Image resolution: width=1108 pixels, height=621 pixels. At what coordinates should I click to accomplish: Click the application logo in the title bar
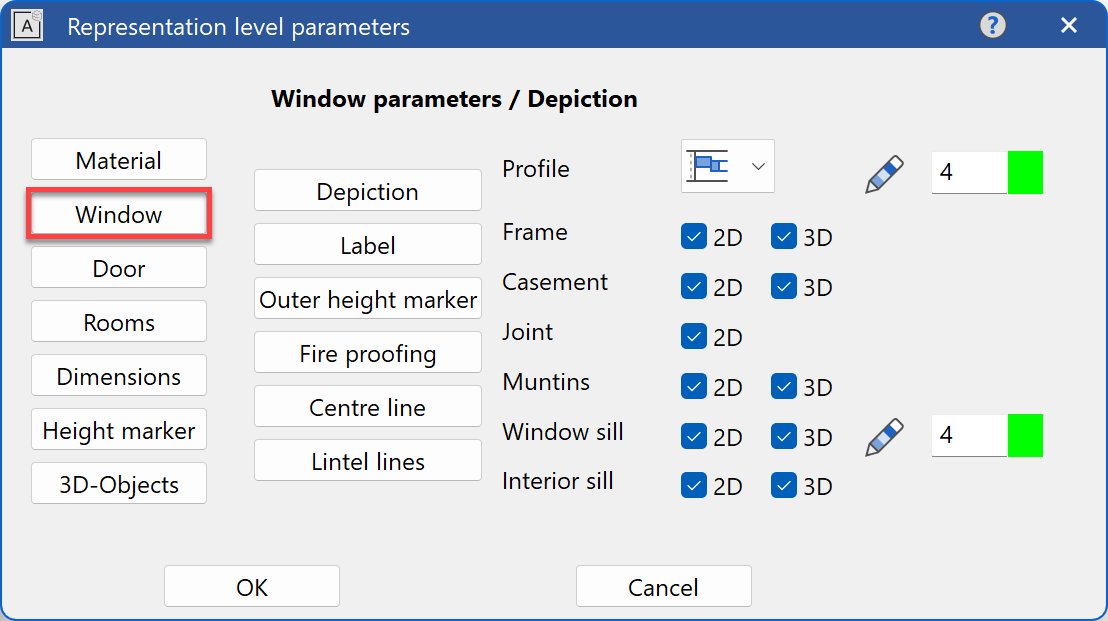pos(27,25)
